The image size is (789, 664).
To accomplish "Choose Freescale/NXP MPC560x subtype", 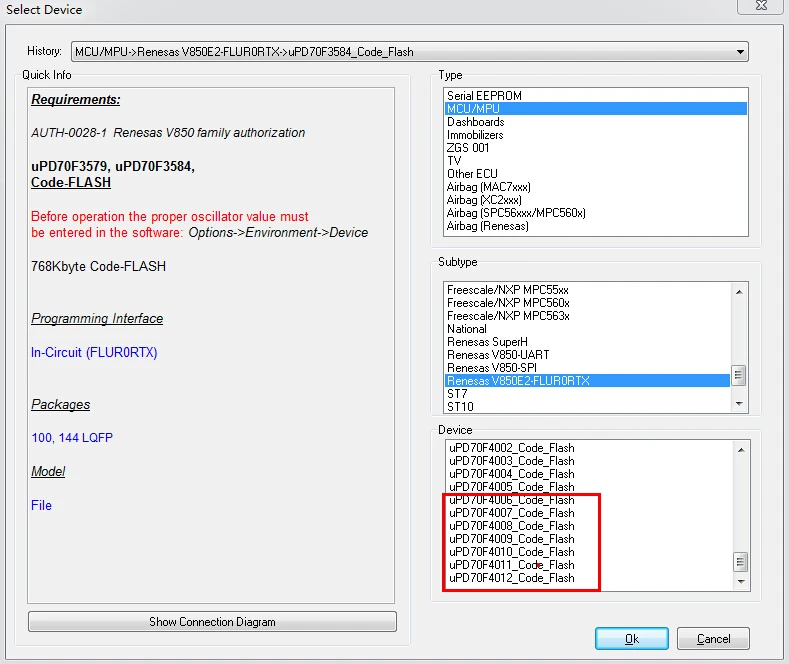I will tap(587, 303).
